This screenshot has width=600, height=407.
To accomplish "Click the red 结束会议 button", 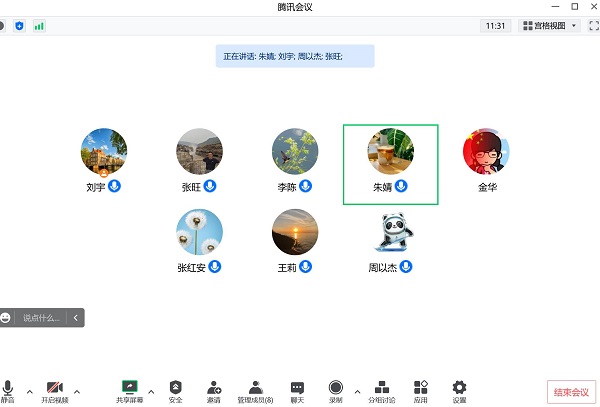I will point(571,391).
